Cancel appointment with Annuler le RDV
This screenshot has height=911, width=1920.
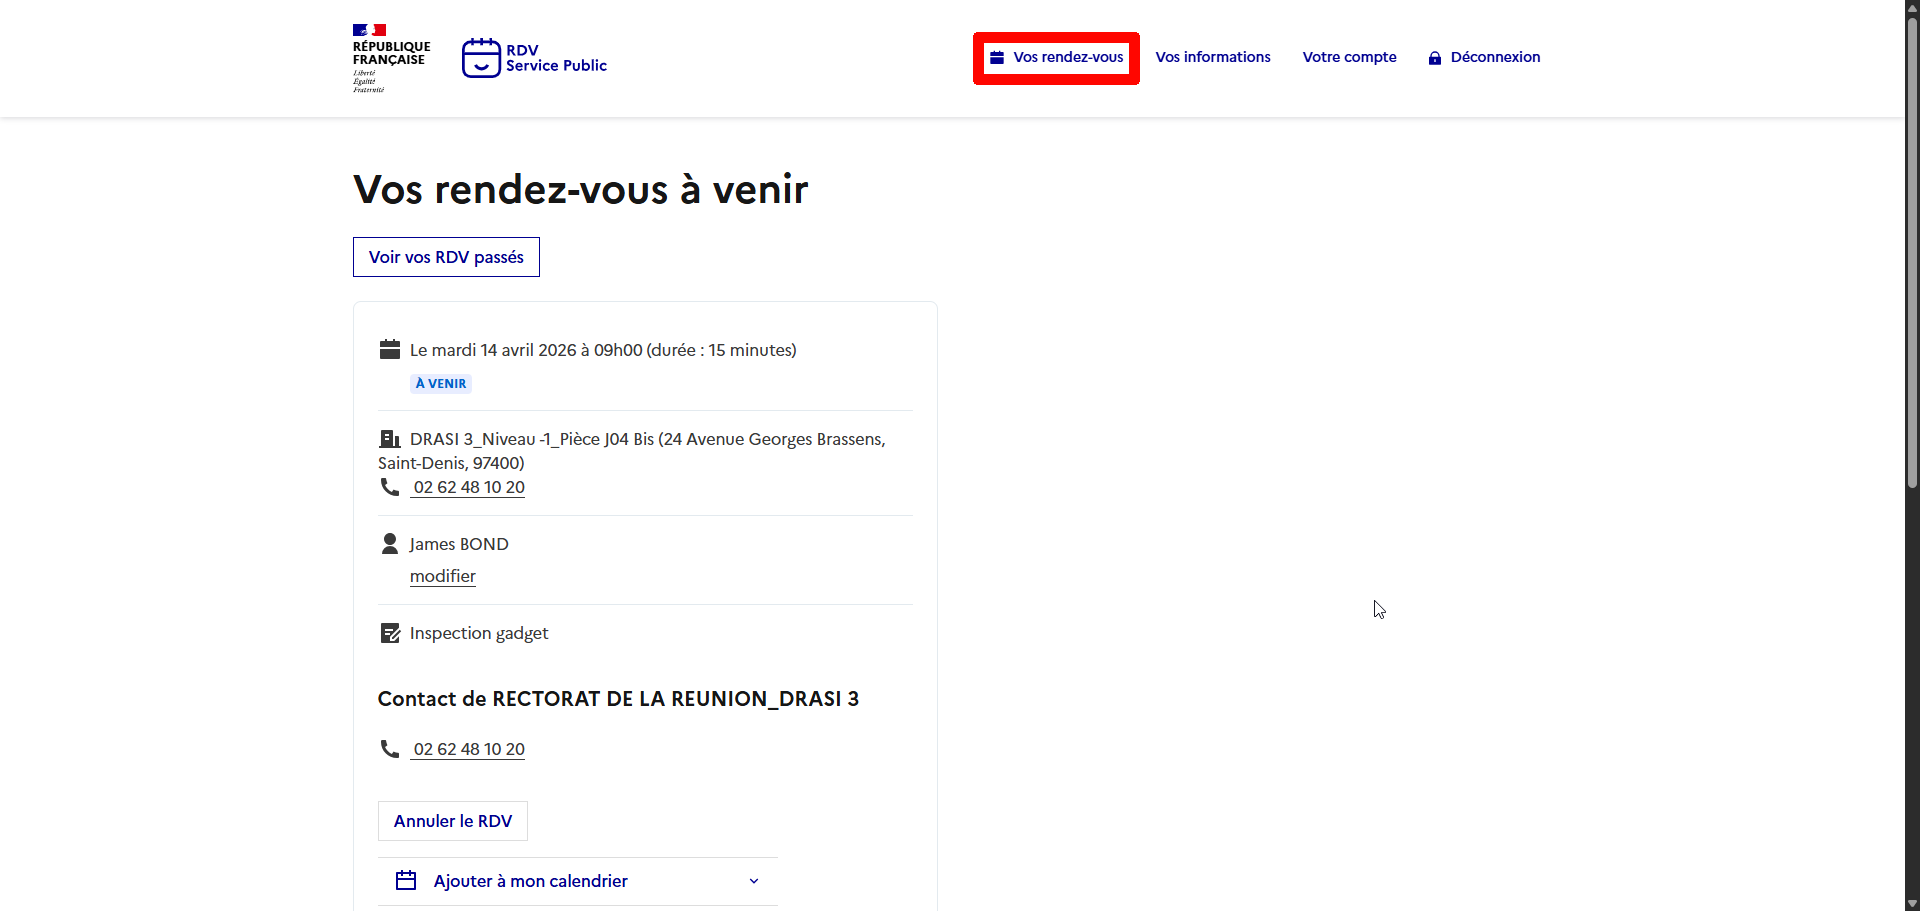[453, 821]
